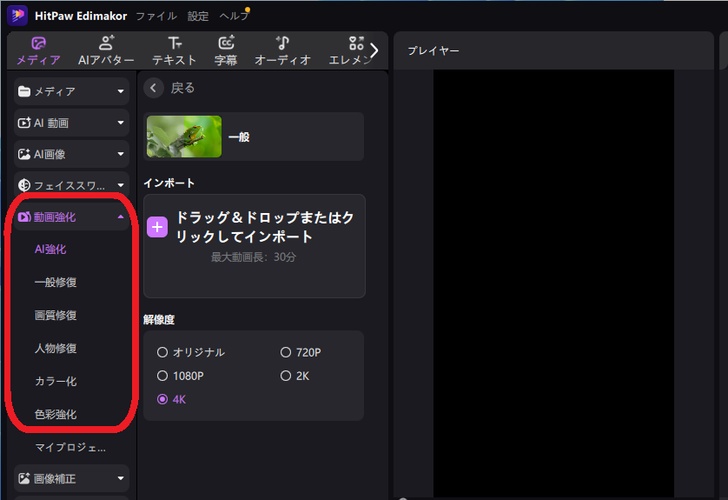This screenshot has height=500, width=728.
Task: Open the ファイル menu
Action: [156, 16]
